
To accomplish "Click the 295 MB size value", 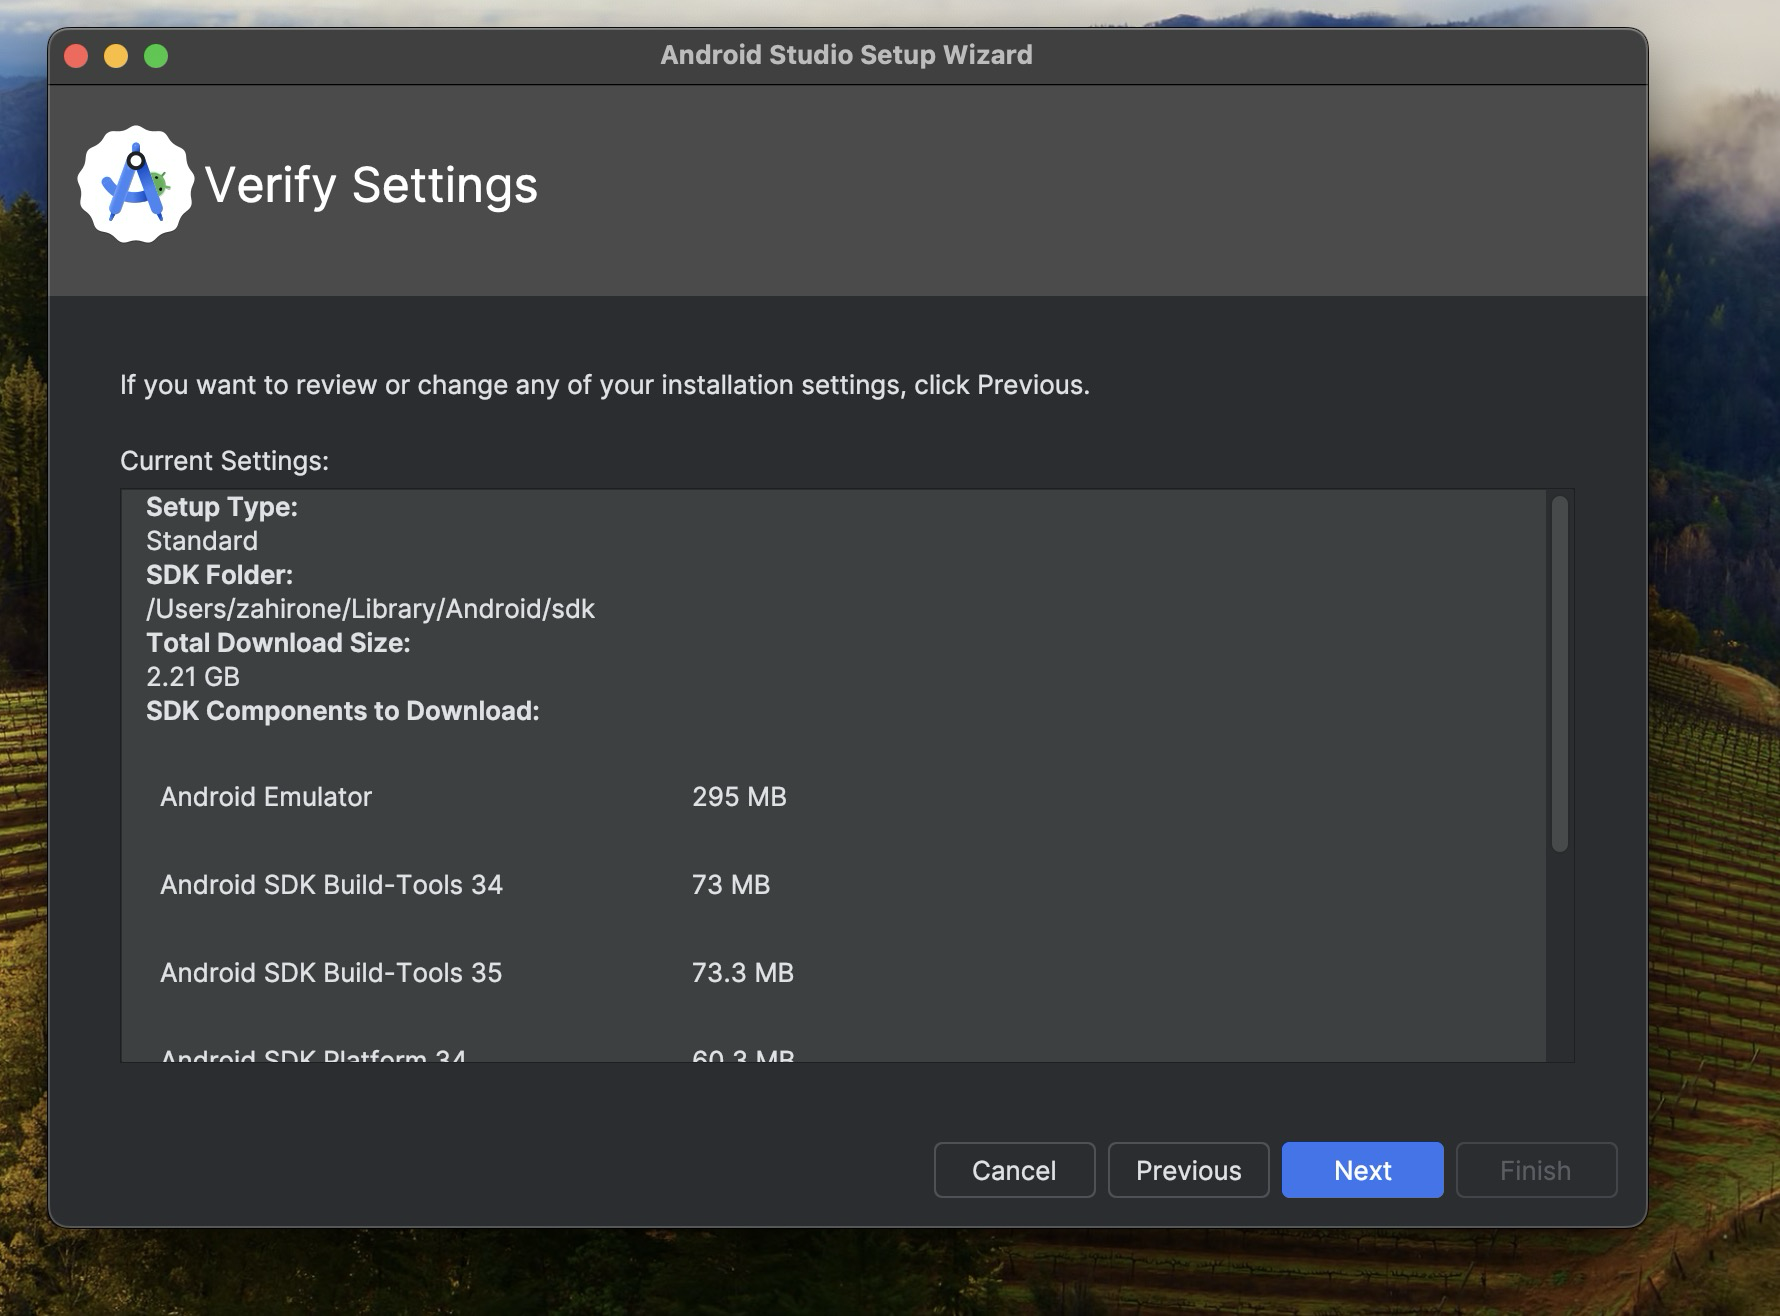I will (x=739, y=797).
